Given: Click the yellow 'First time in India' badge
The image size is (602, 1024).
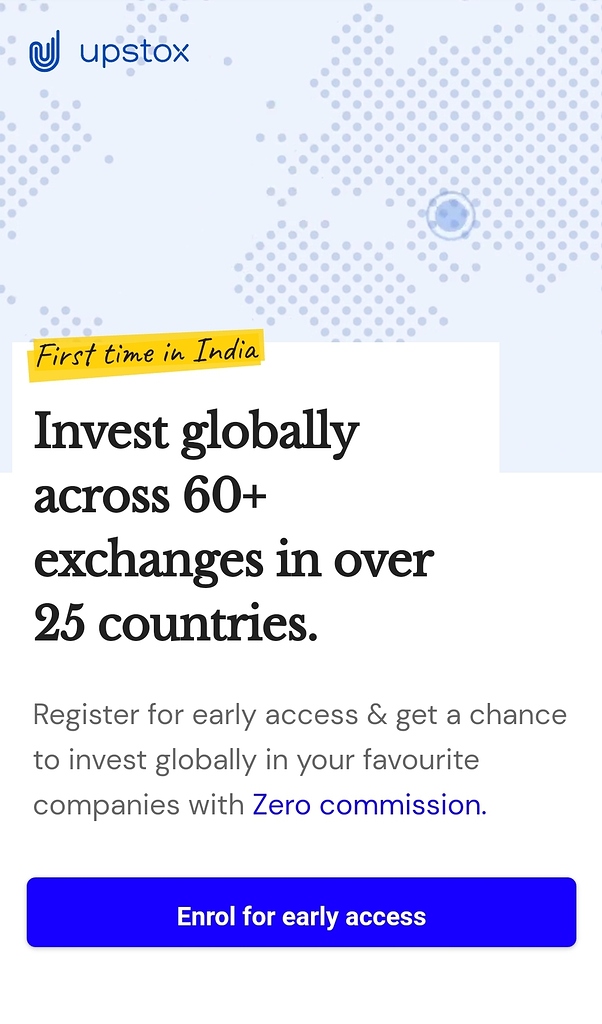Looking at the screenshot, I should [x=148, y=353].
